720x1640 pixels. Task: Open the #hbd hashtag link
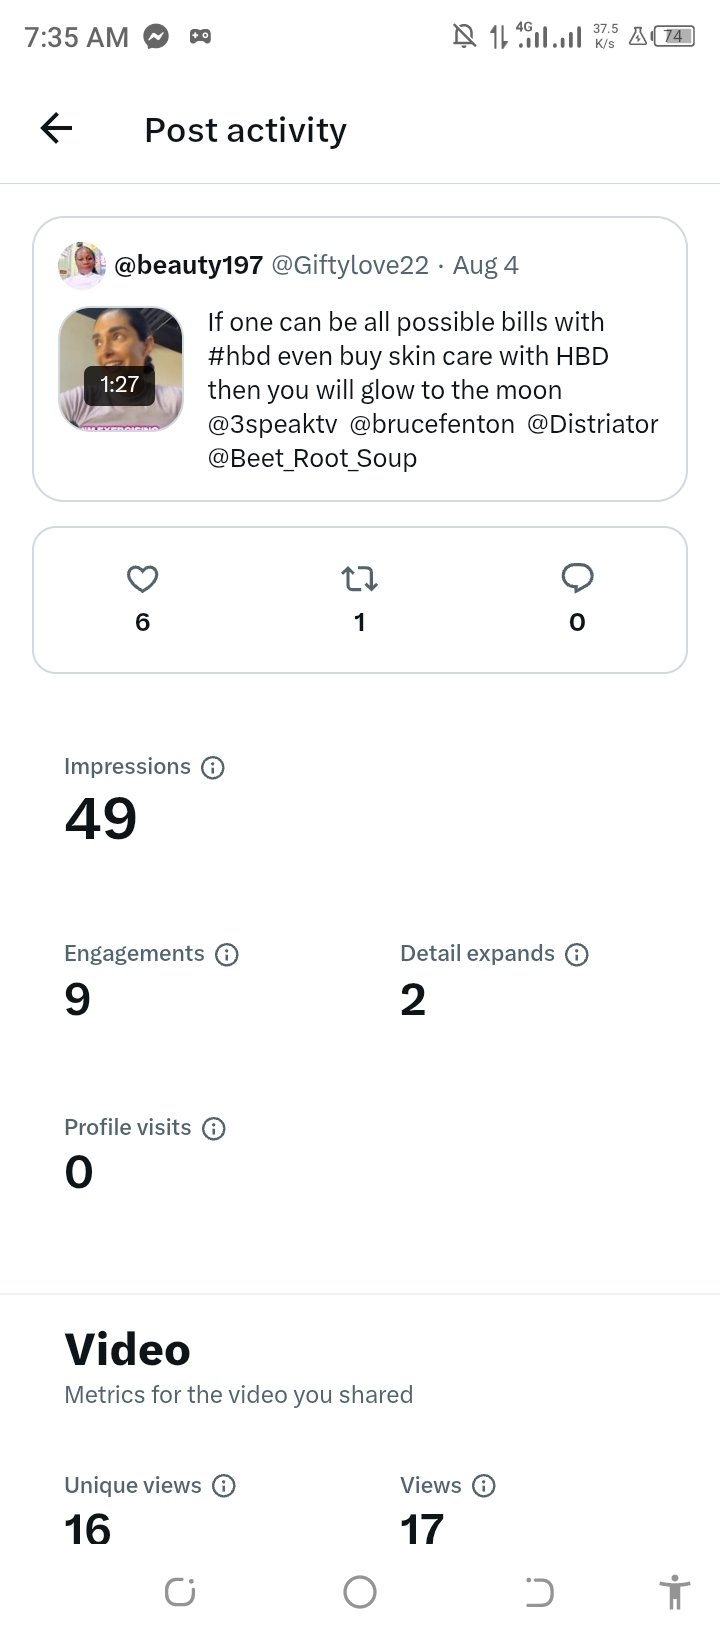coord(239,356)
